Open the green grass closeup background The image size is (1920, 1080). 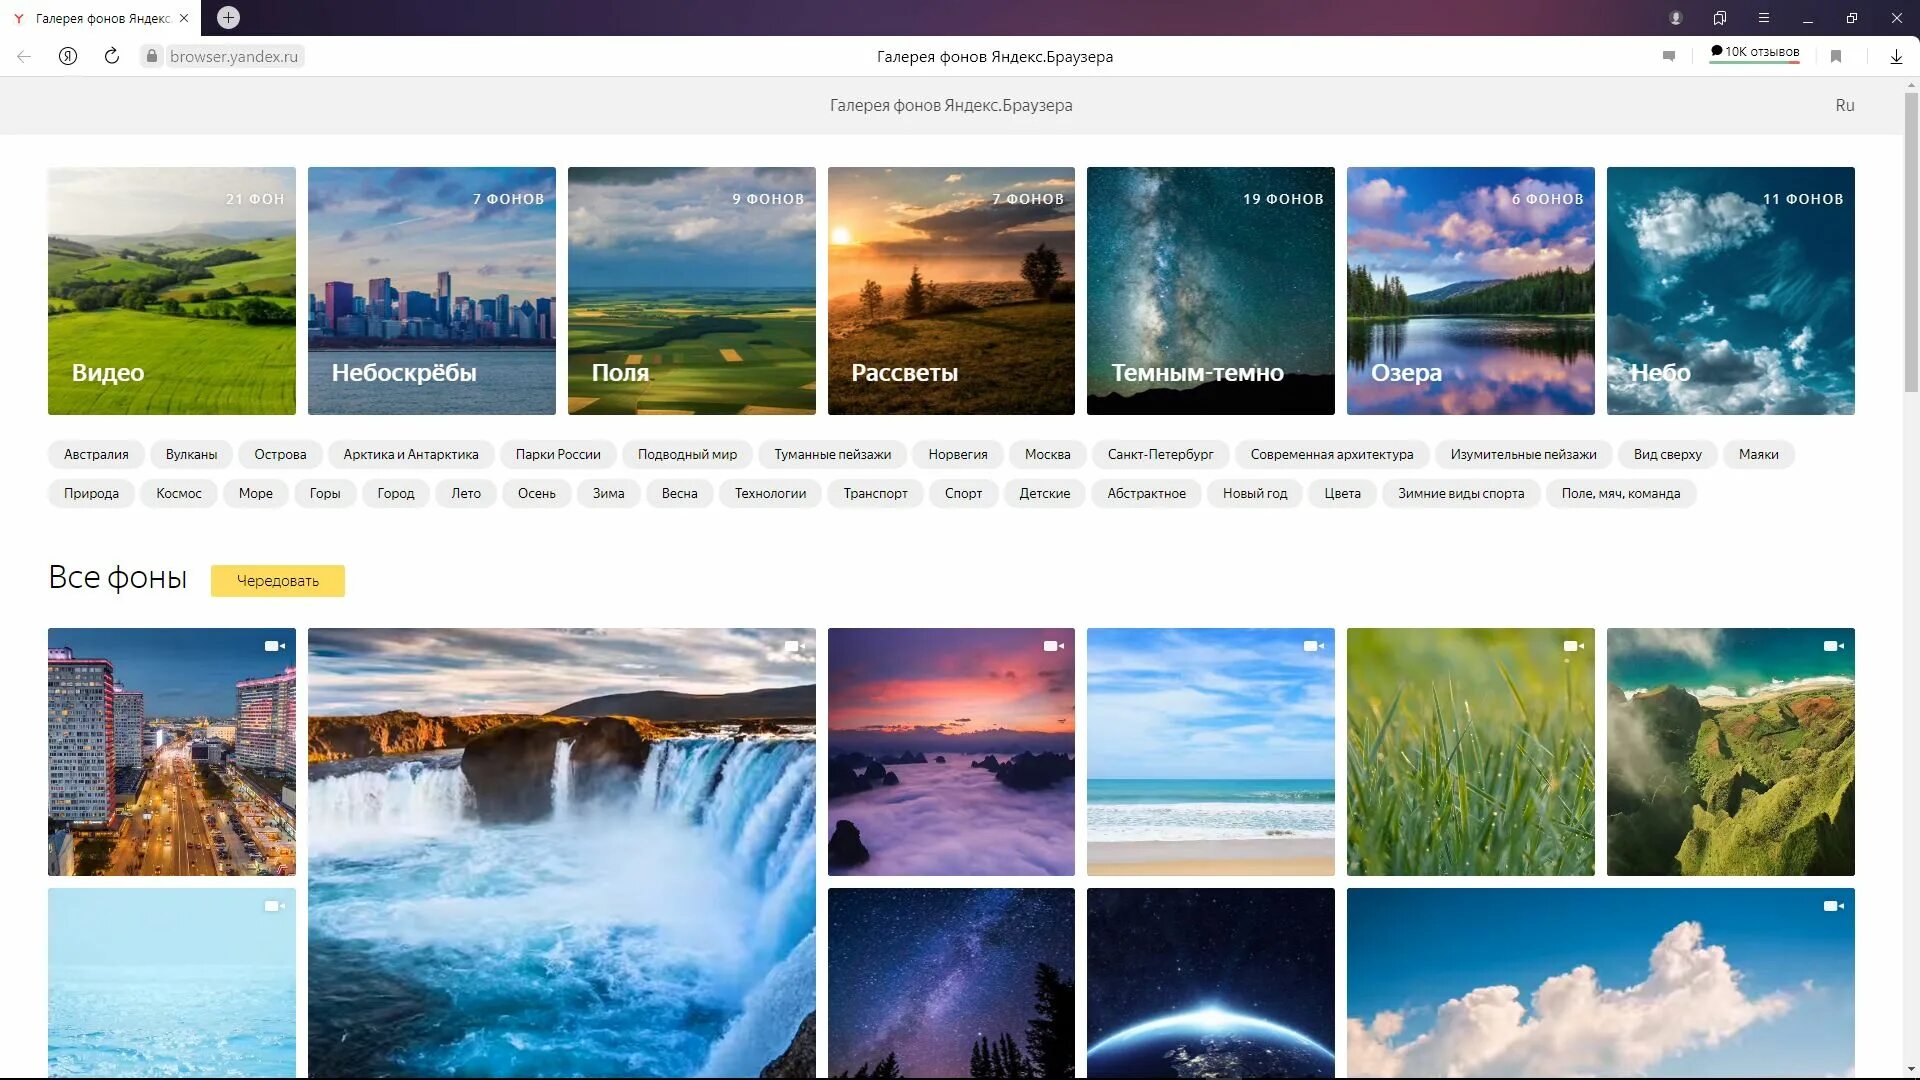click(x=1471, y=752)
